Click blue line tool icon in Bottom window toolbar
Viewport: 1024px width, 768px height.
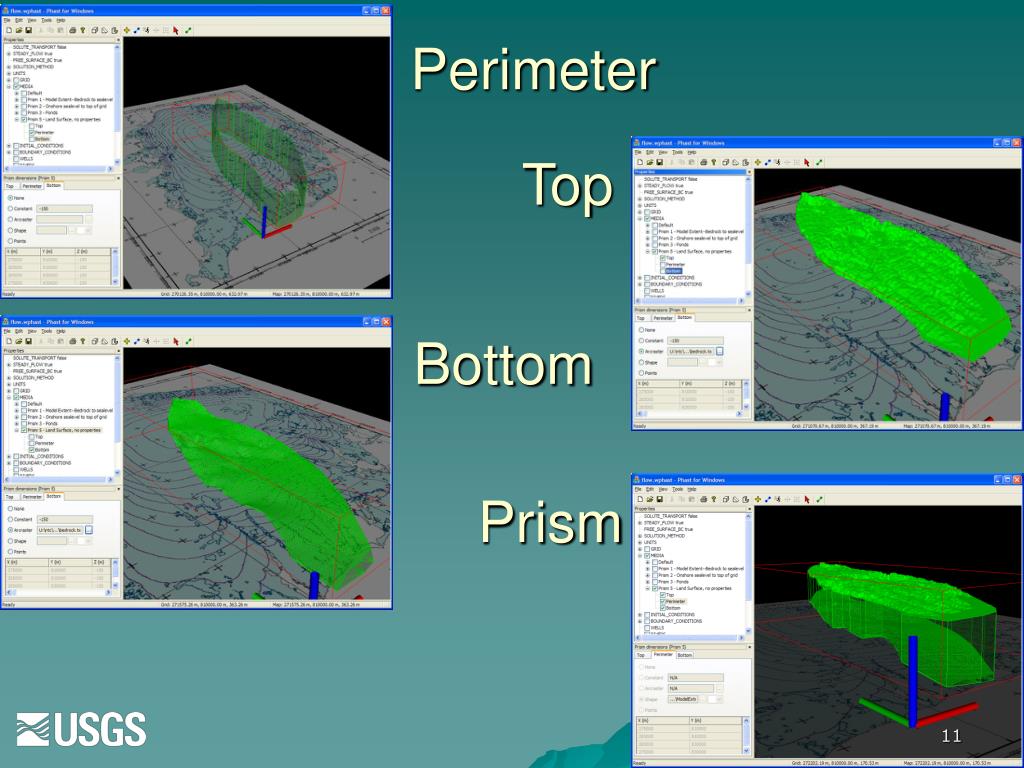(x=136, y=341)
